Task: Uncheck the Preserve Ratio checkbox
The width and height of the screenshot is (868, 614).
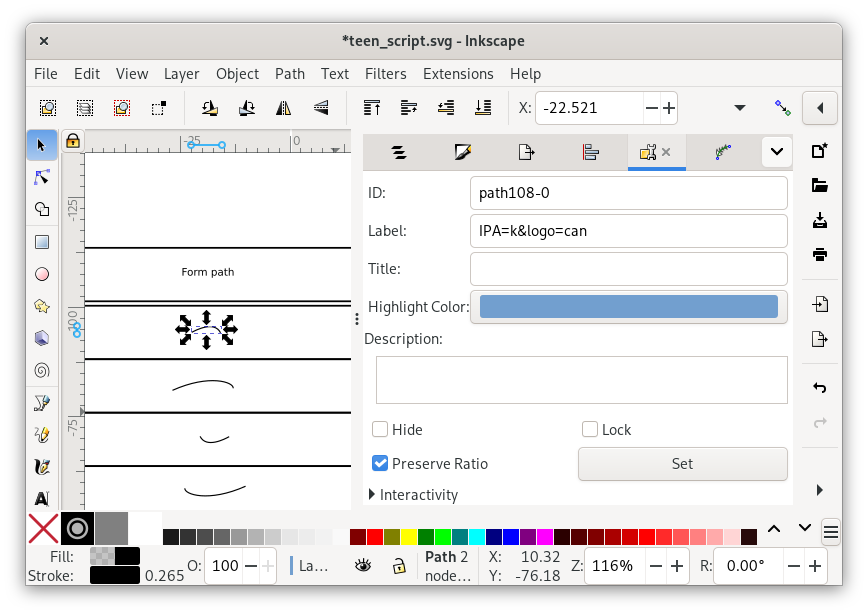Action: (380, 464)
